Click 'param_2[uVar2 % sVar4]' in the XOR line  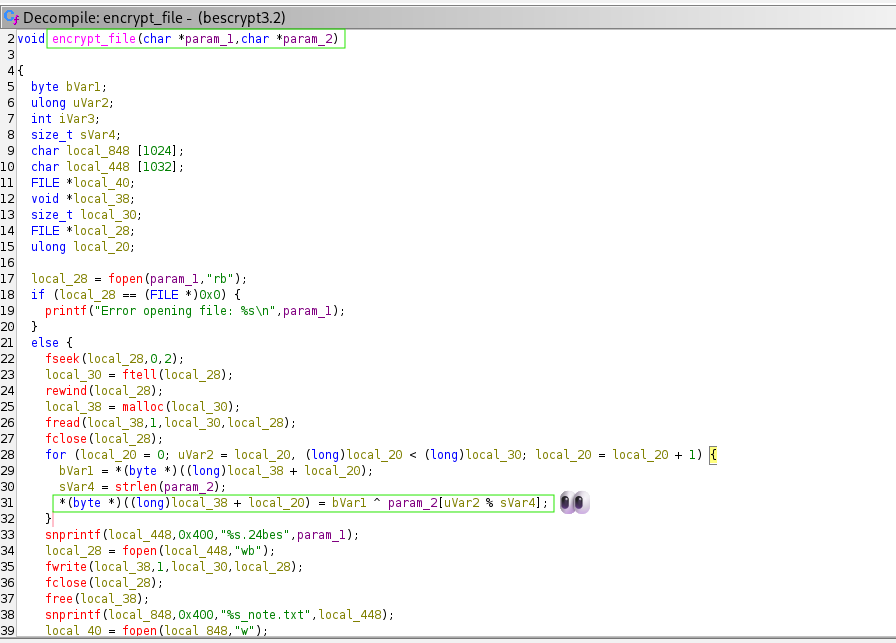coord(464,502)
